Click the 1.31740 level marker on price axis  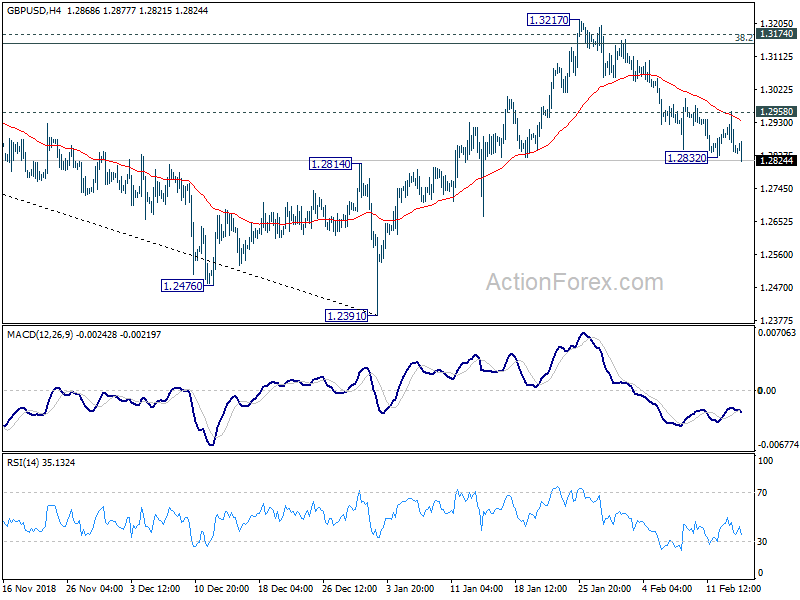coord(776,34)
